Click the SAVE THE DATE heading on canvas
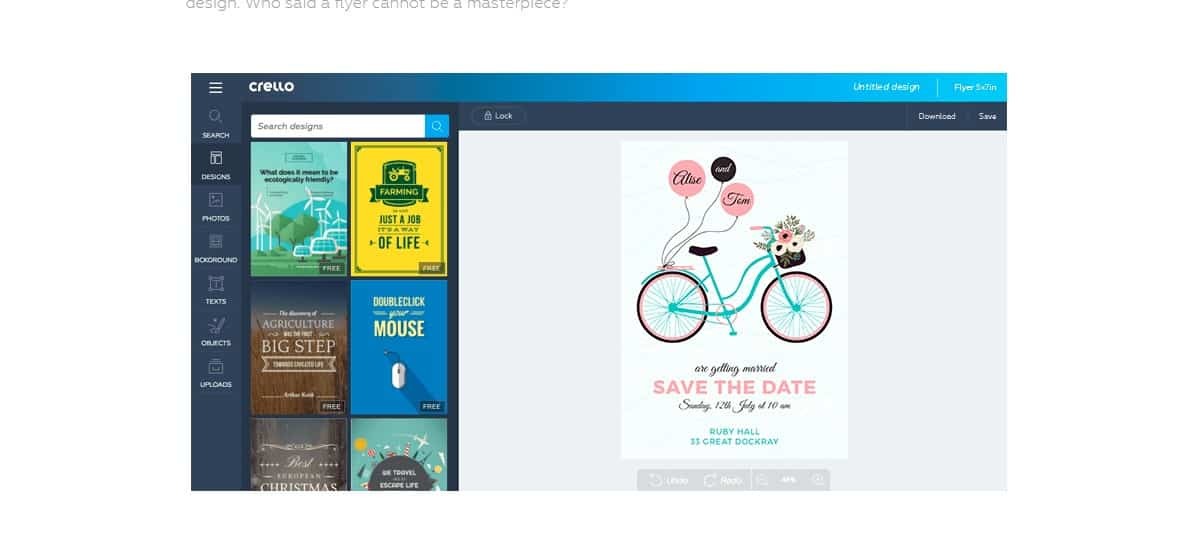The width and height of the screenshot is (1200, 552). click(x=734, y=387)
